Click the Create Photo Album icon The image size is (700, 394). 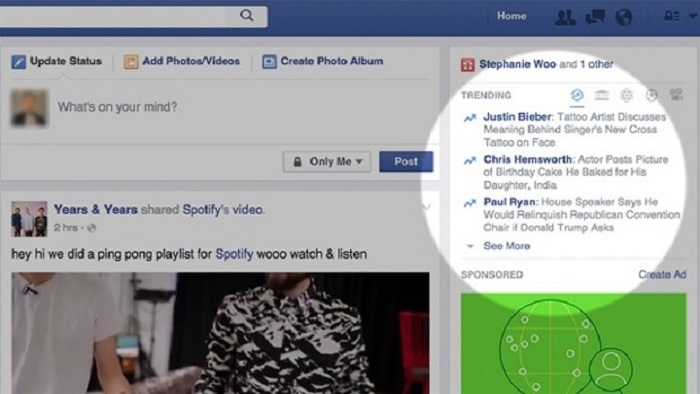[x=269, y=62]
